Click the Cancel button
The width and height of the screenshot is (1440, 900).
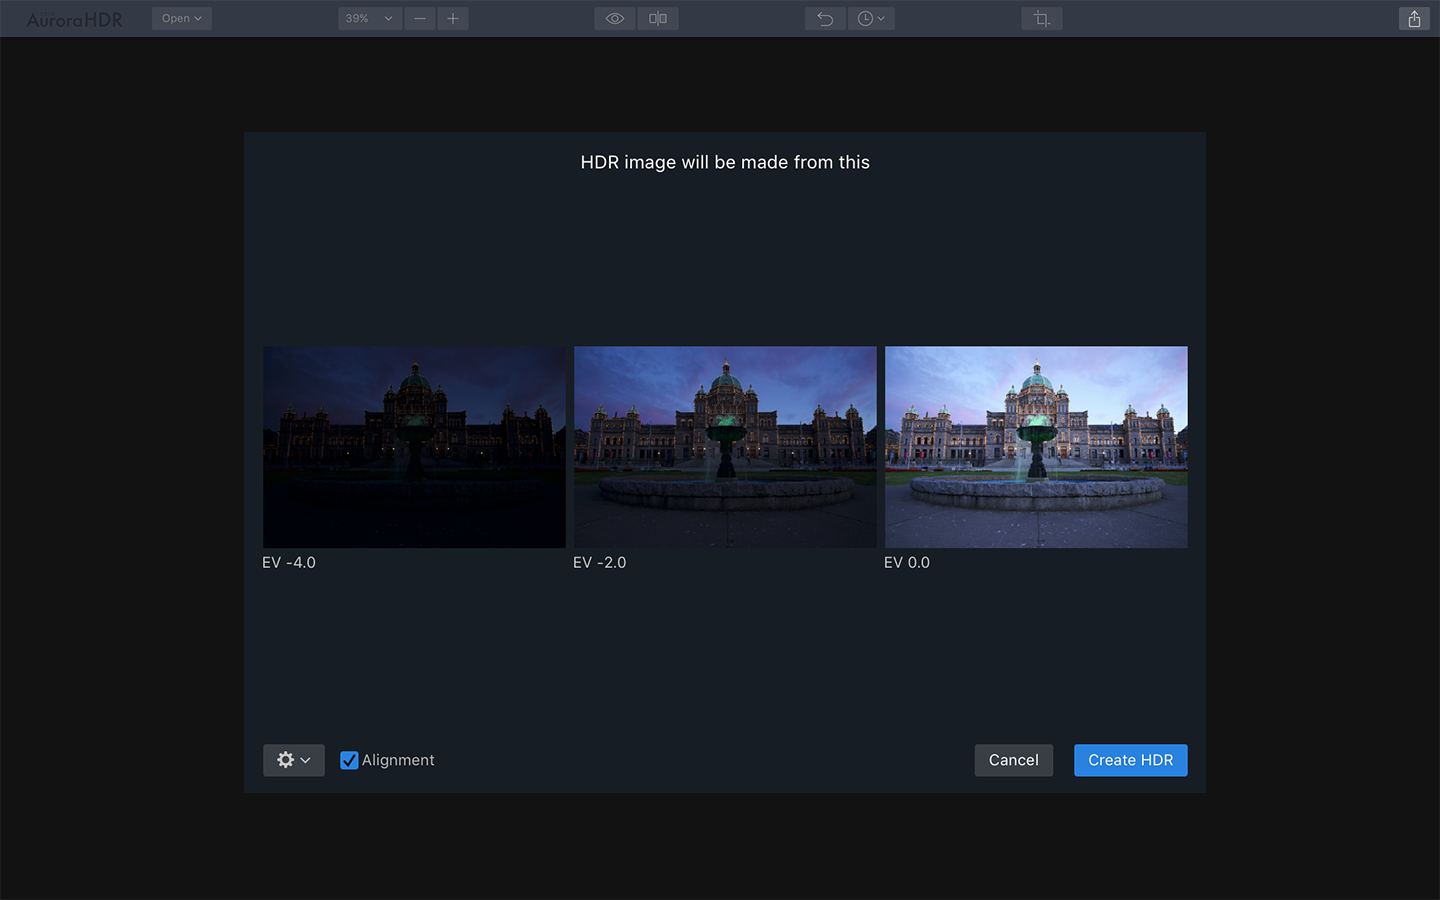[1014, 760]
